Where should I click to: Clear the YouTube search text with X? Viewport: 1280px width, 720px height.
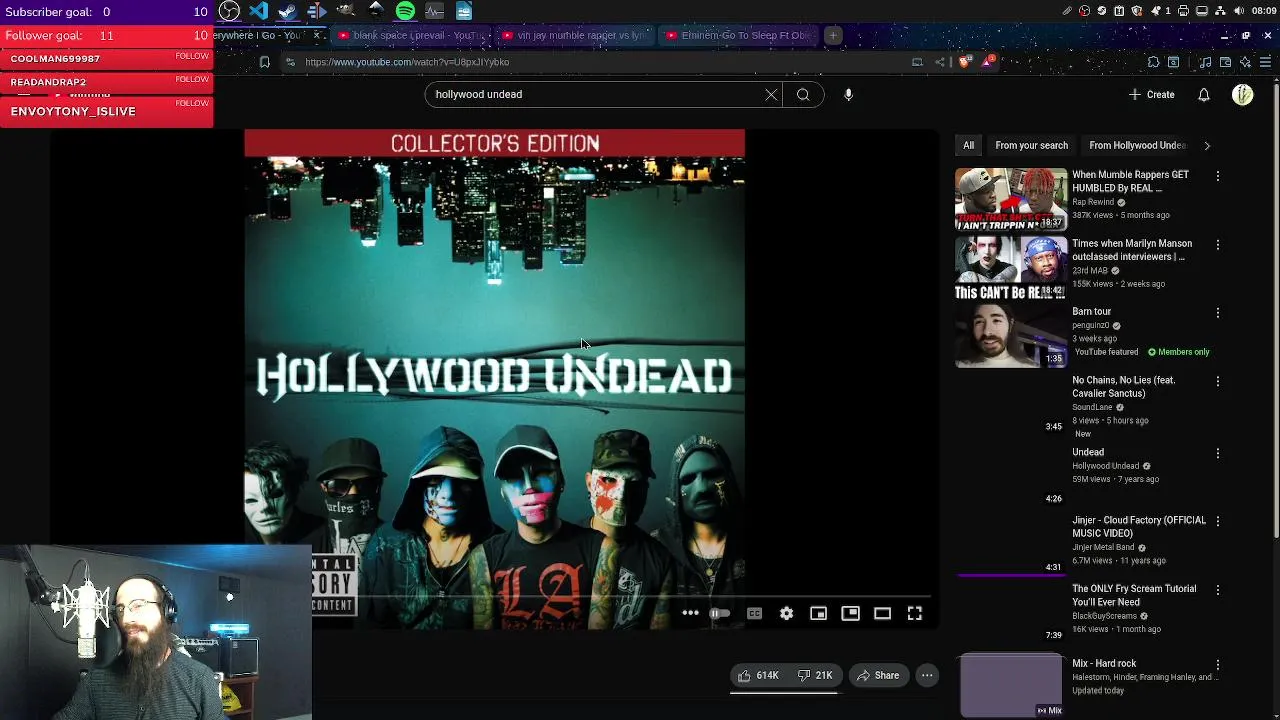pyautogui.click(x=771, y=95)
